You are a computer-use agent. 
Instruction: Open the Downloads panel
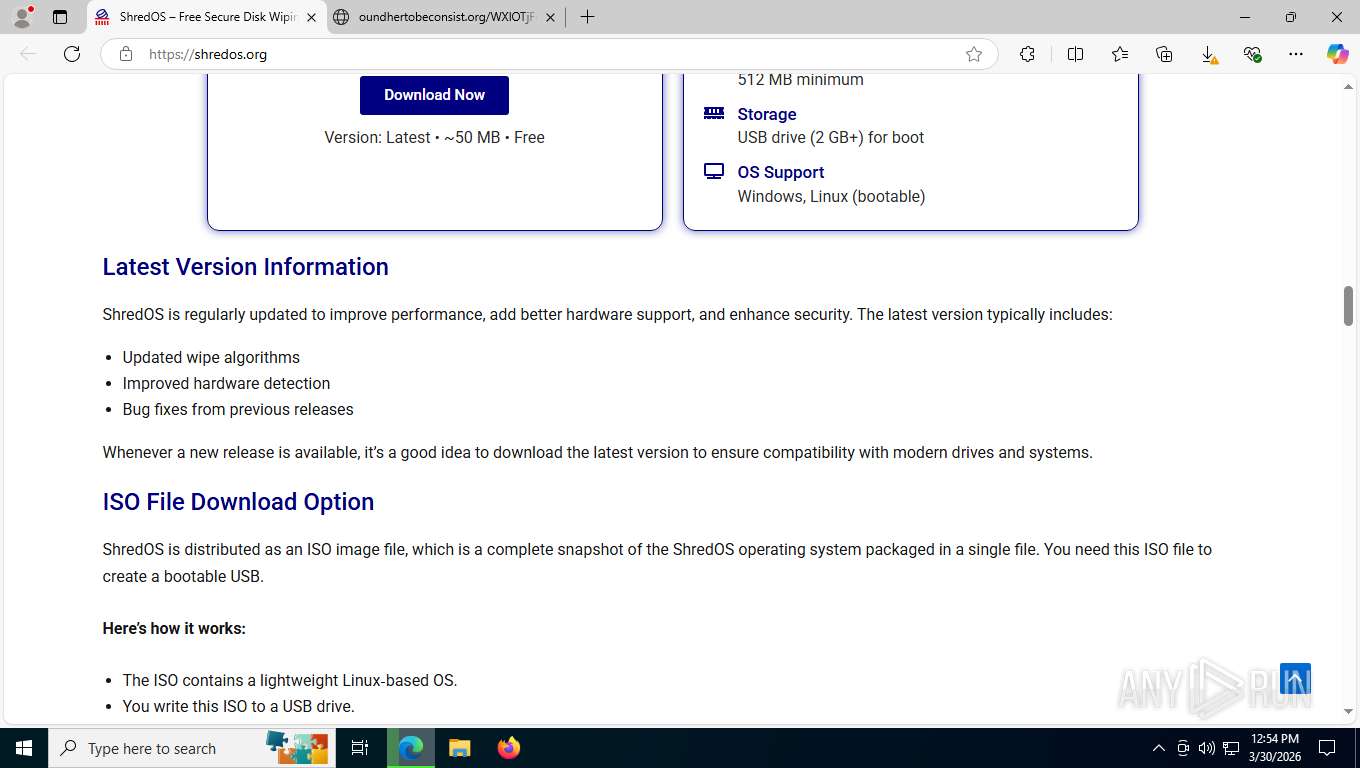[x=1208, y=54]
